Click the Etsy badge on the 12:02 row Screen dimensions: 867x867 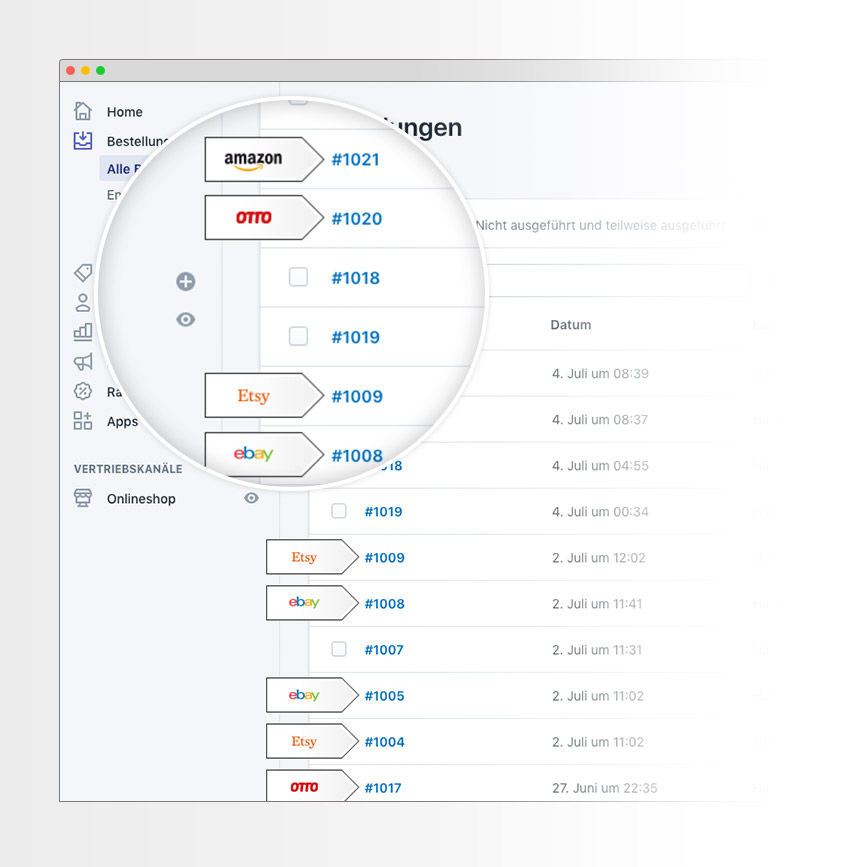click(312, 557)
